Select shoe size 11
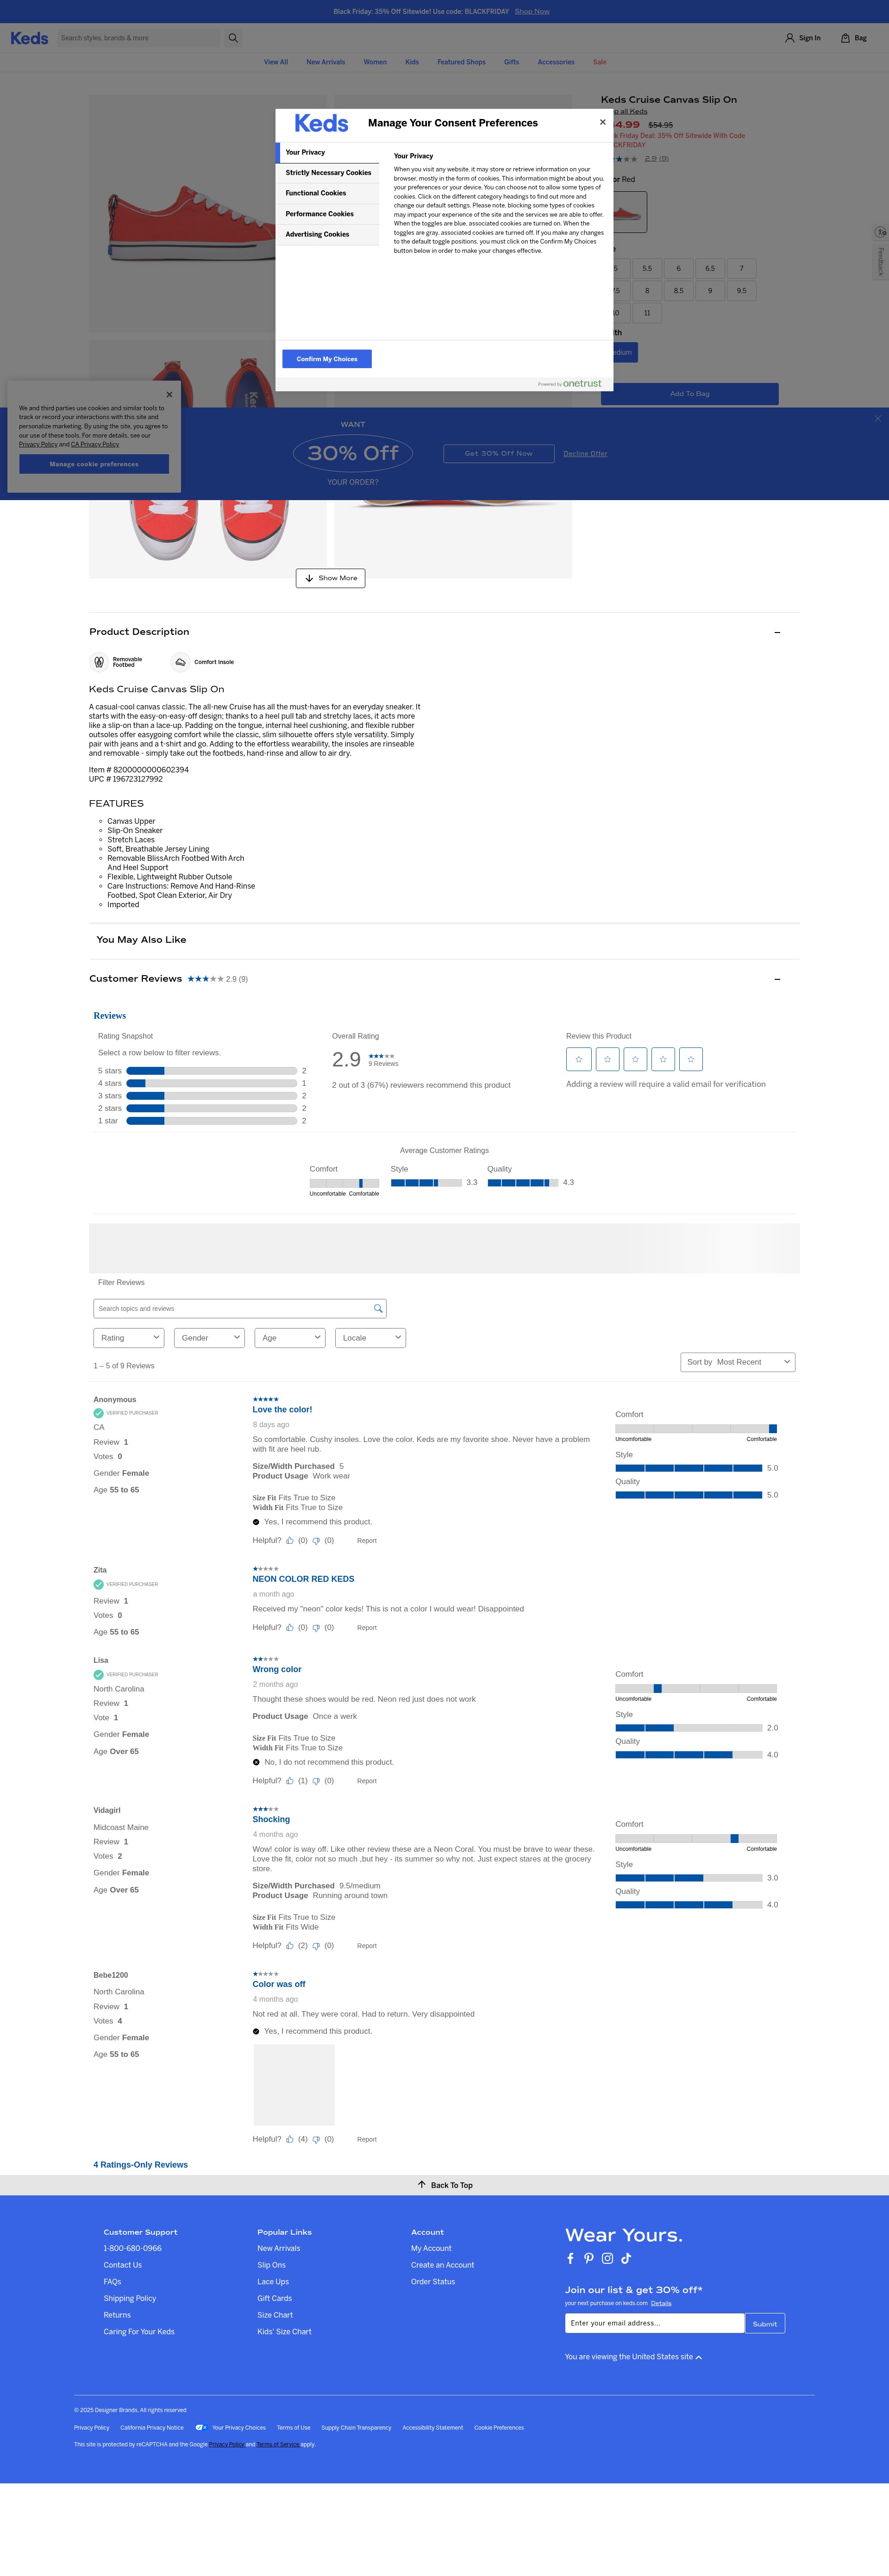 (x=647, y=313)
